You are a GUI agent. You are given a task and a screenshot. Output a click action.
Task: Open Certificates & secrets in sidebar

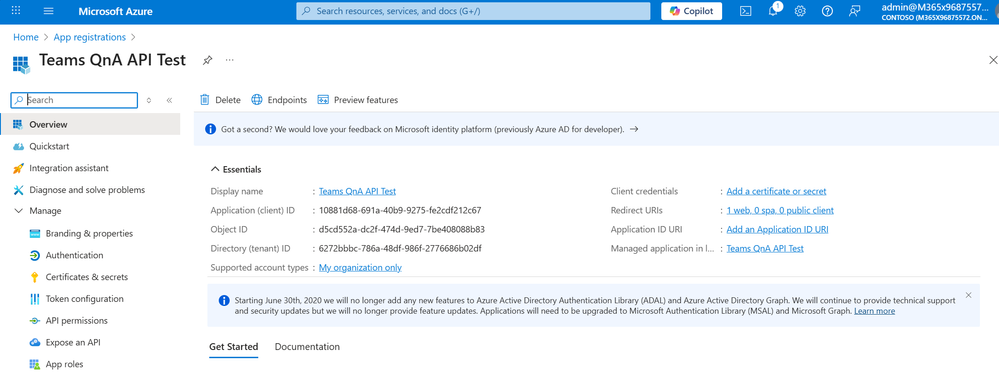point(87,277)
